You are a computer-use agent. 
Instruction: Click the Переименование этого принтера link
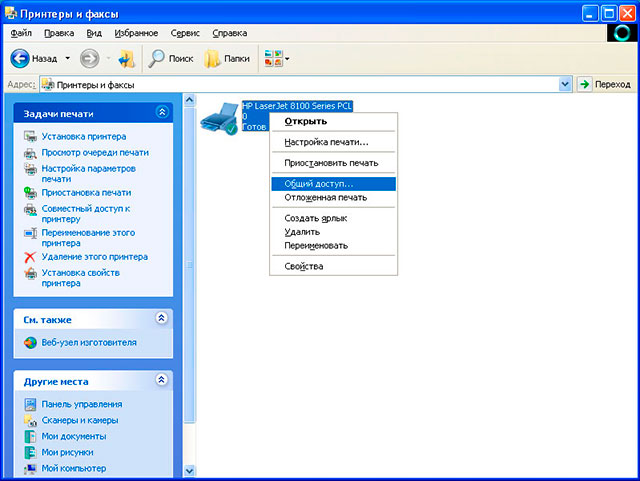pos(88,238)
